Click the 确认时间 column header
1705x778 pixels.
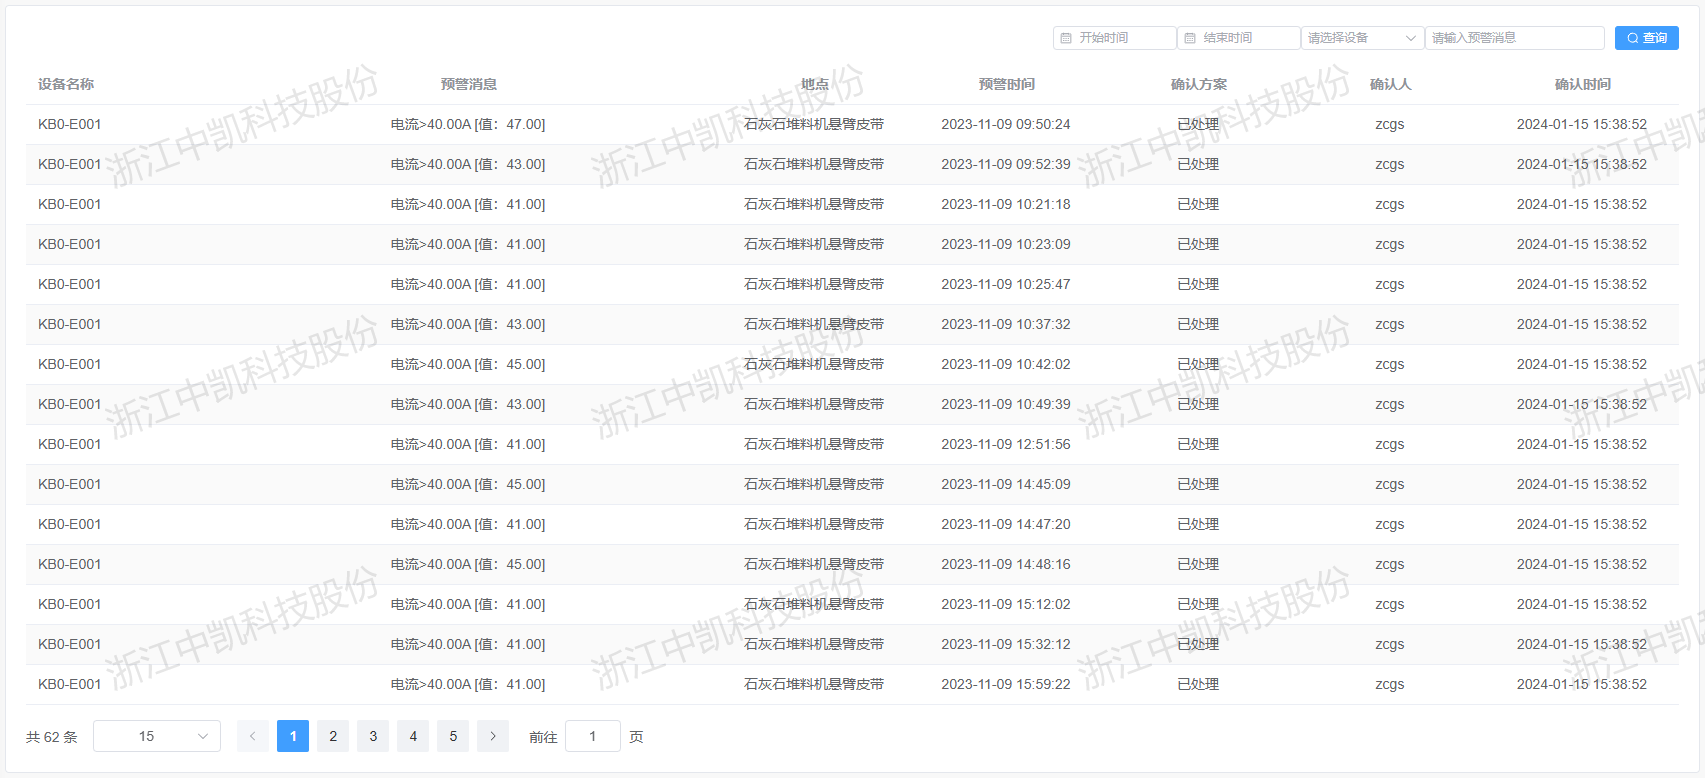pos(1582,84)
